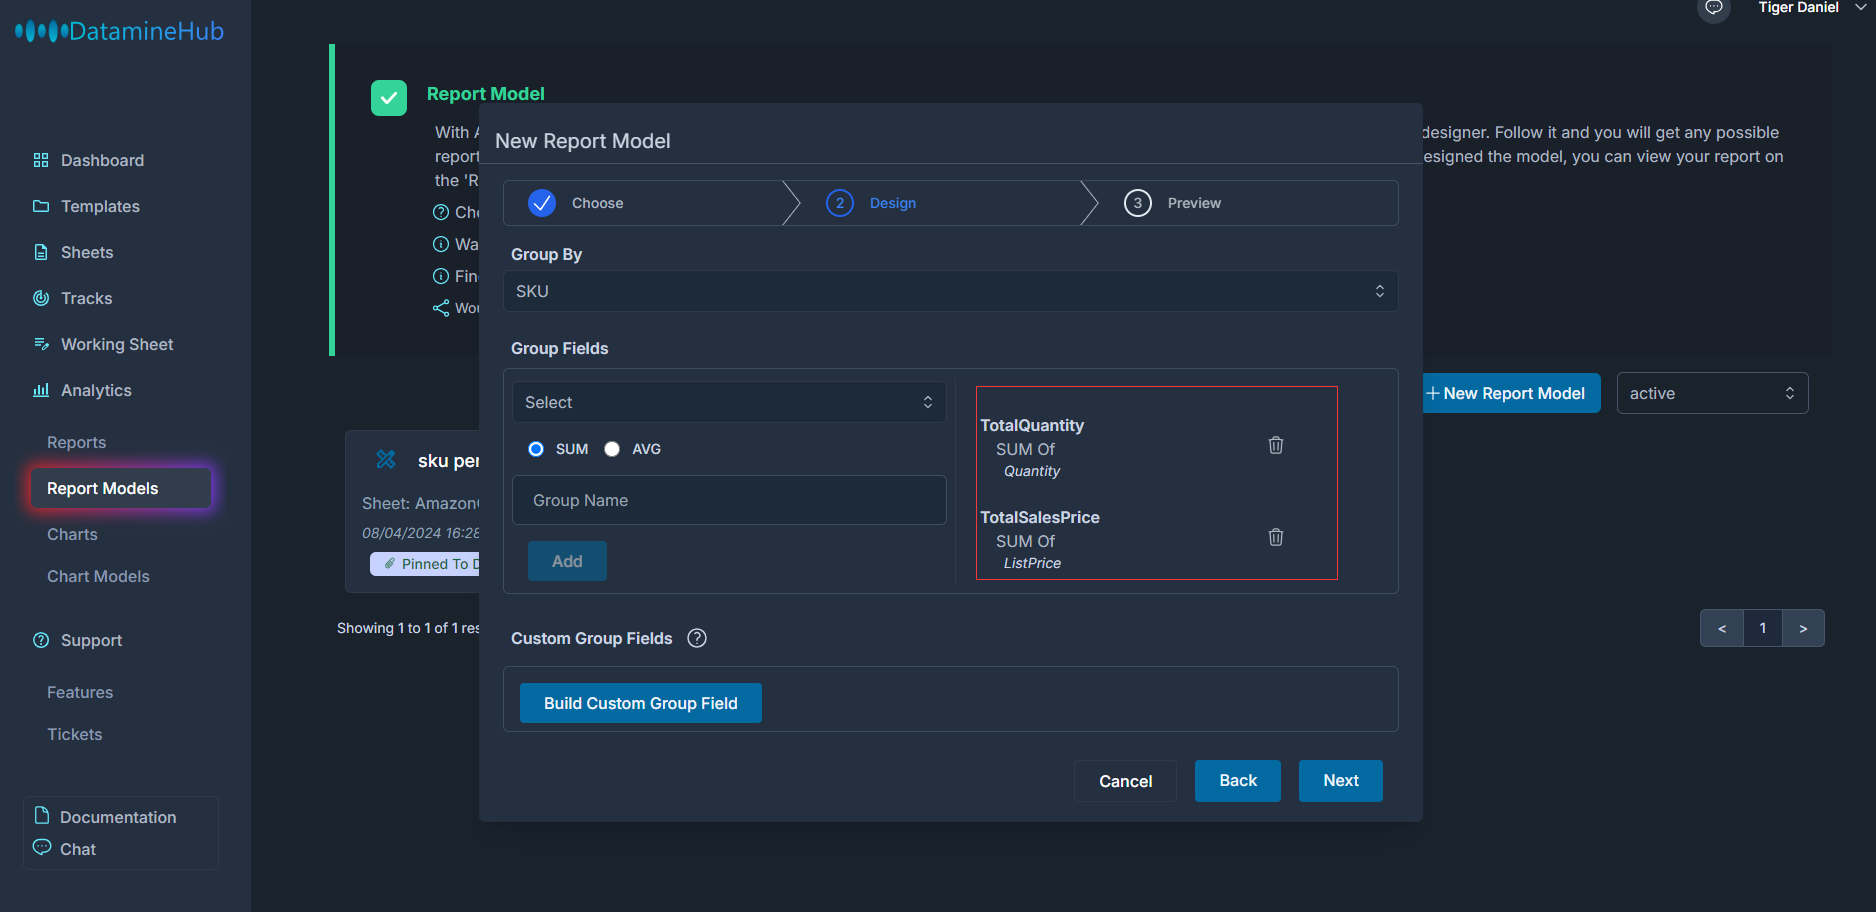Select the AVG radio button
This screenshot has width=1876, height=912.
(x=612, y=449)
